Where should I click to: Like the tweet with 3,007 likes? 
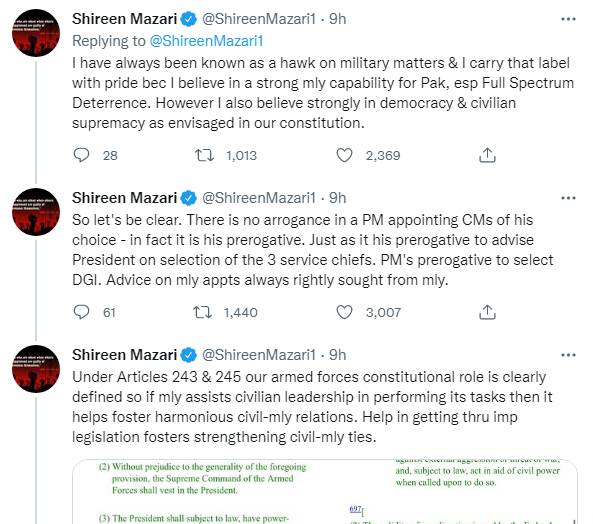344,312
